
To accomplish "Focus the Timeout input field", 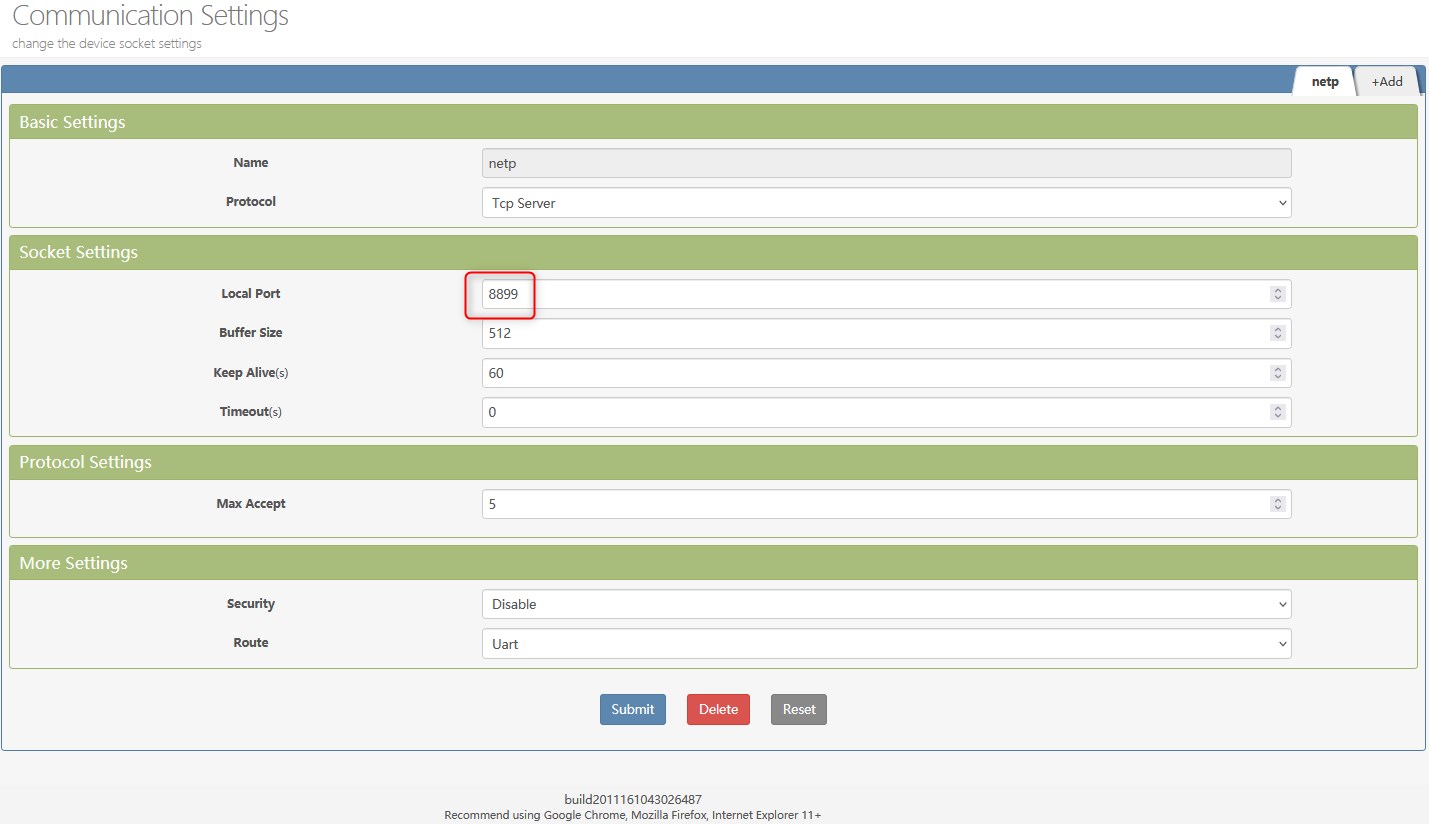I will [886, 412].
